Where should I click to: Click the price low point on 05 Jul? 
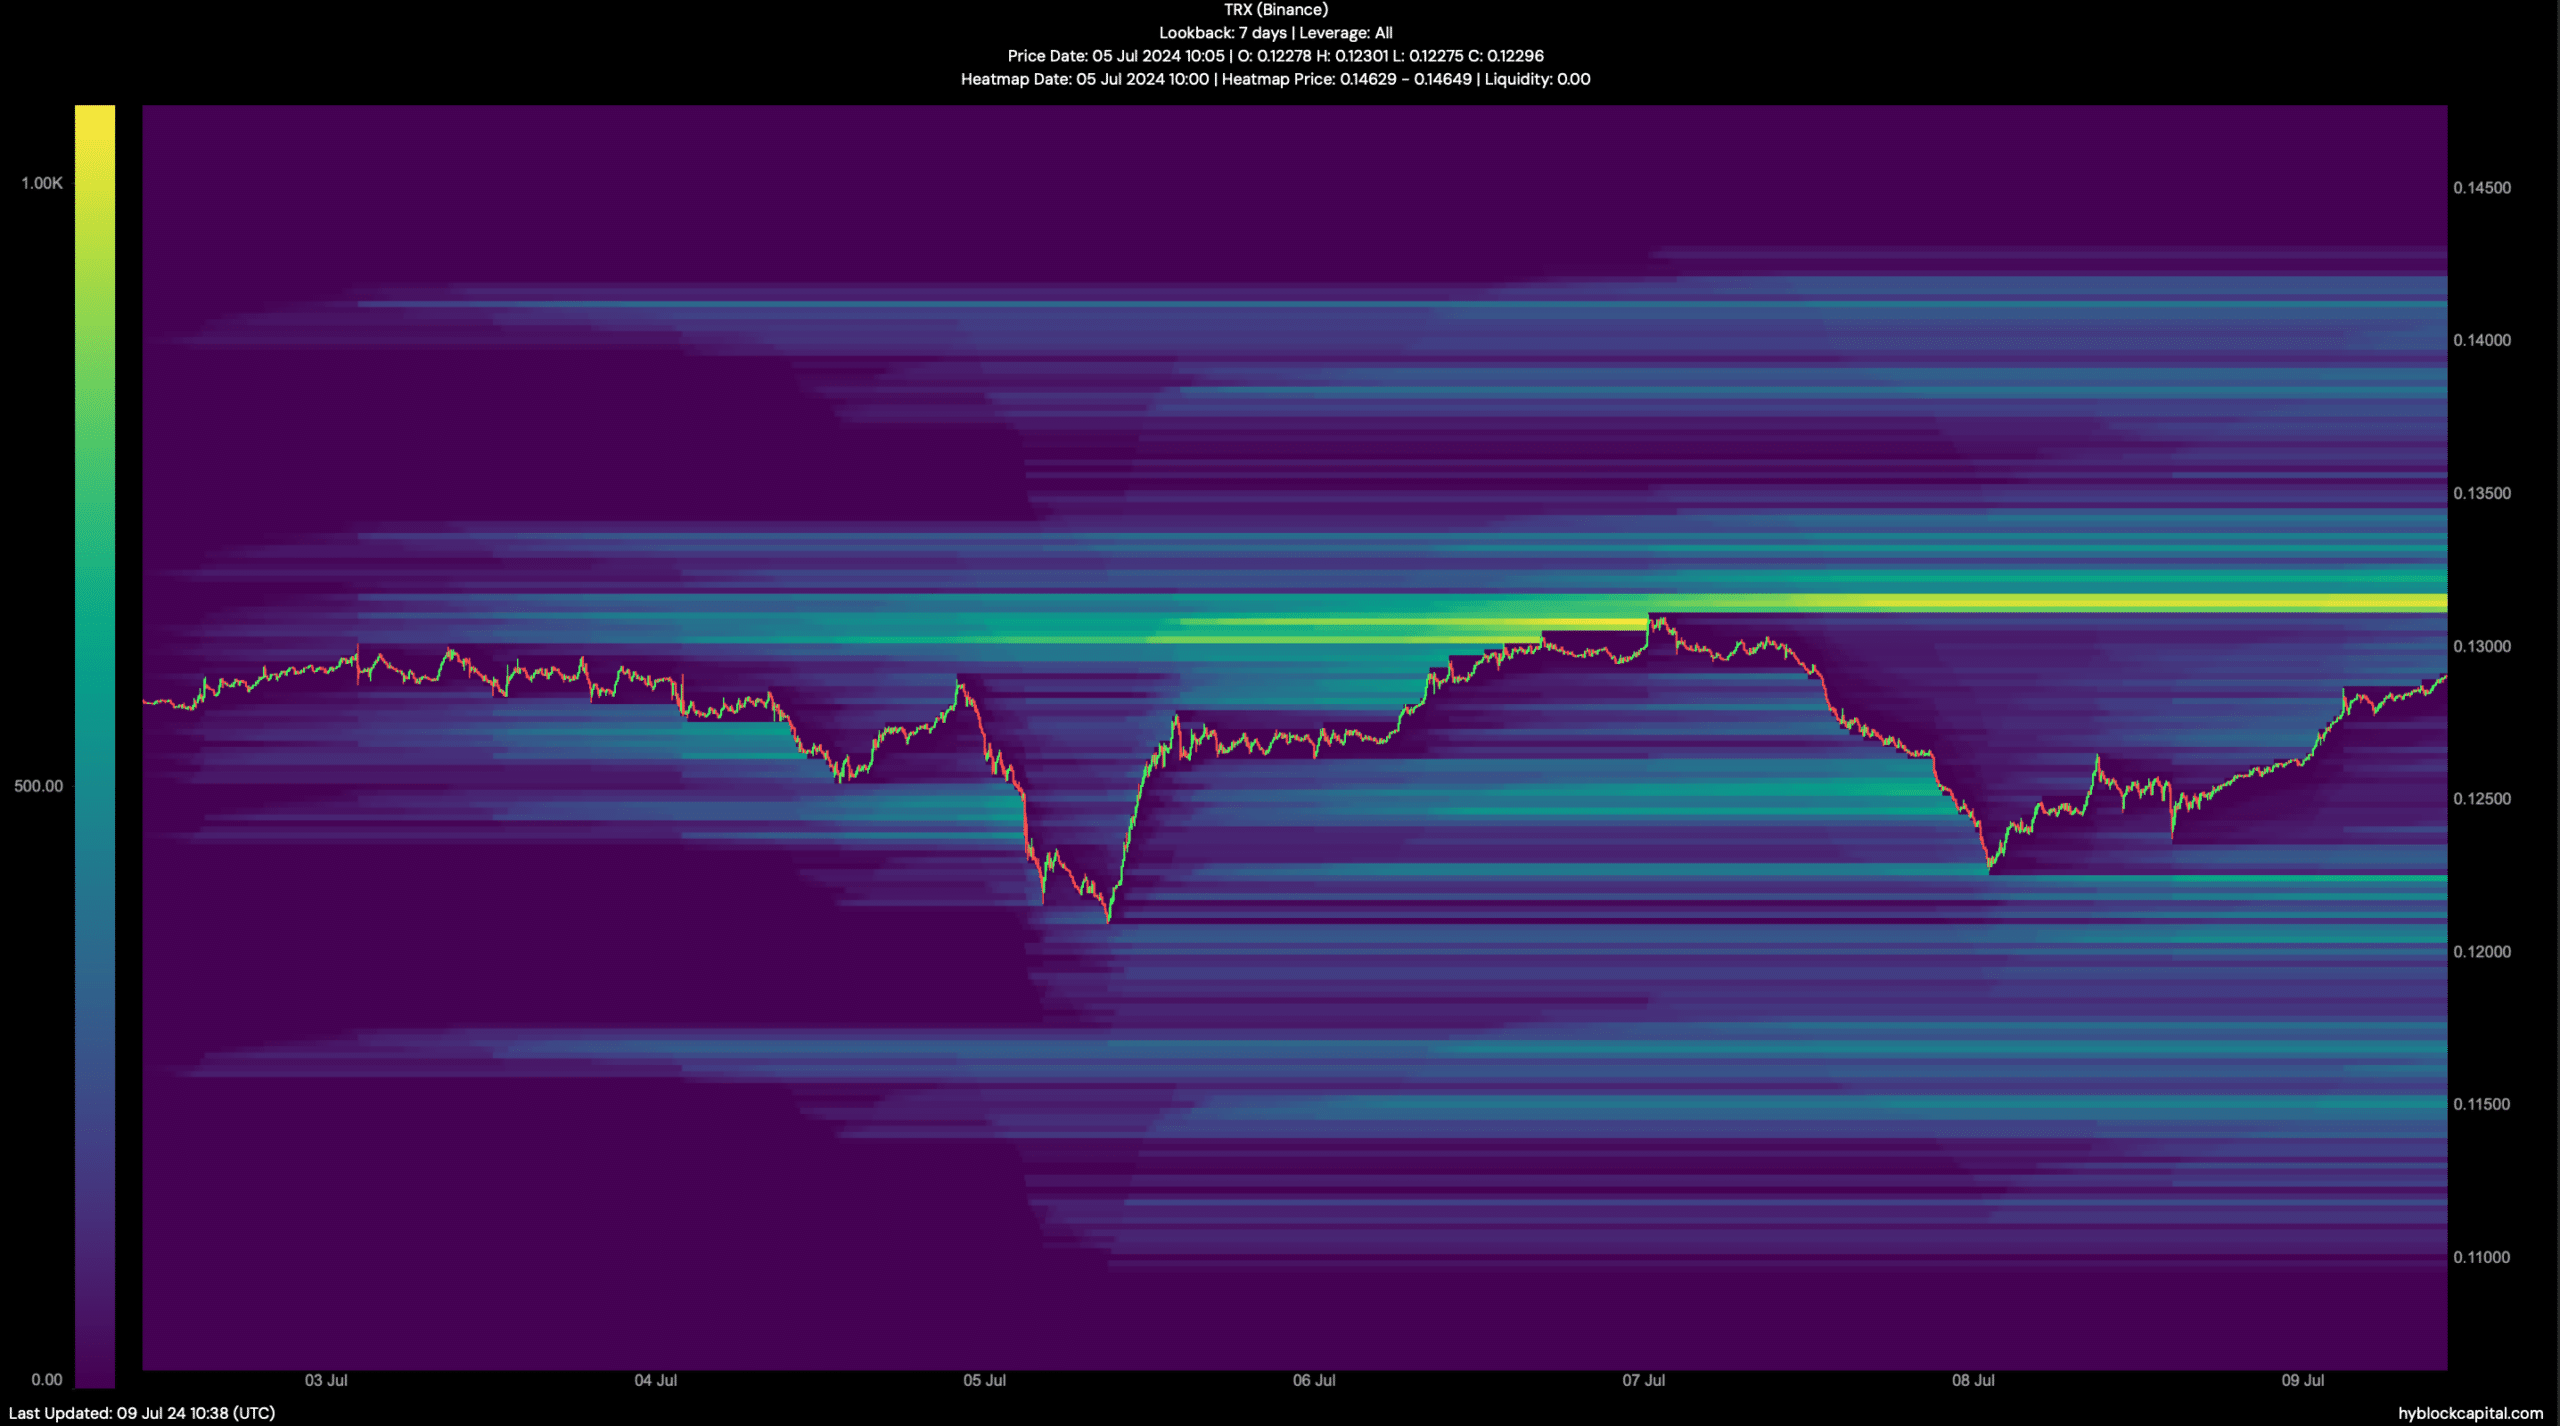point(1108,920)
